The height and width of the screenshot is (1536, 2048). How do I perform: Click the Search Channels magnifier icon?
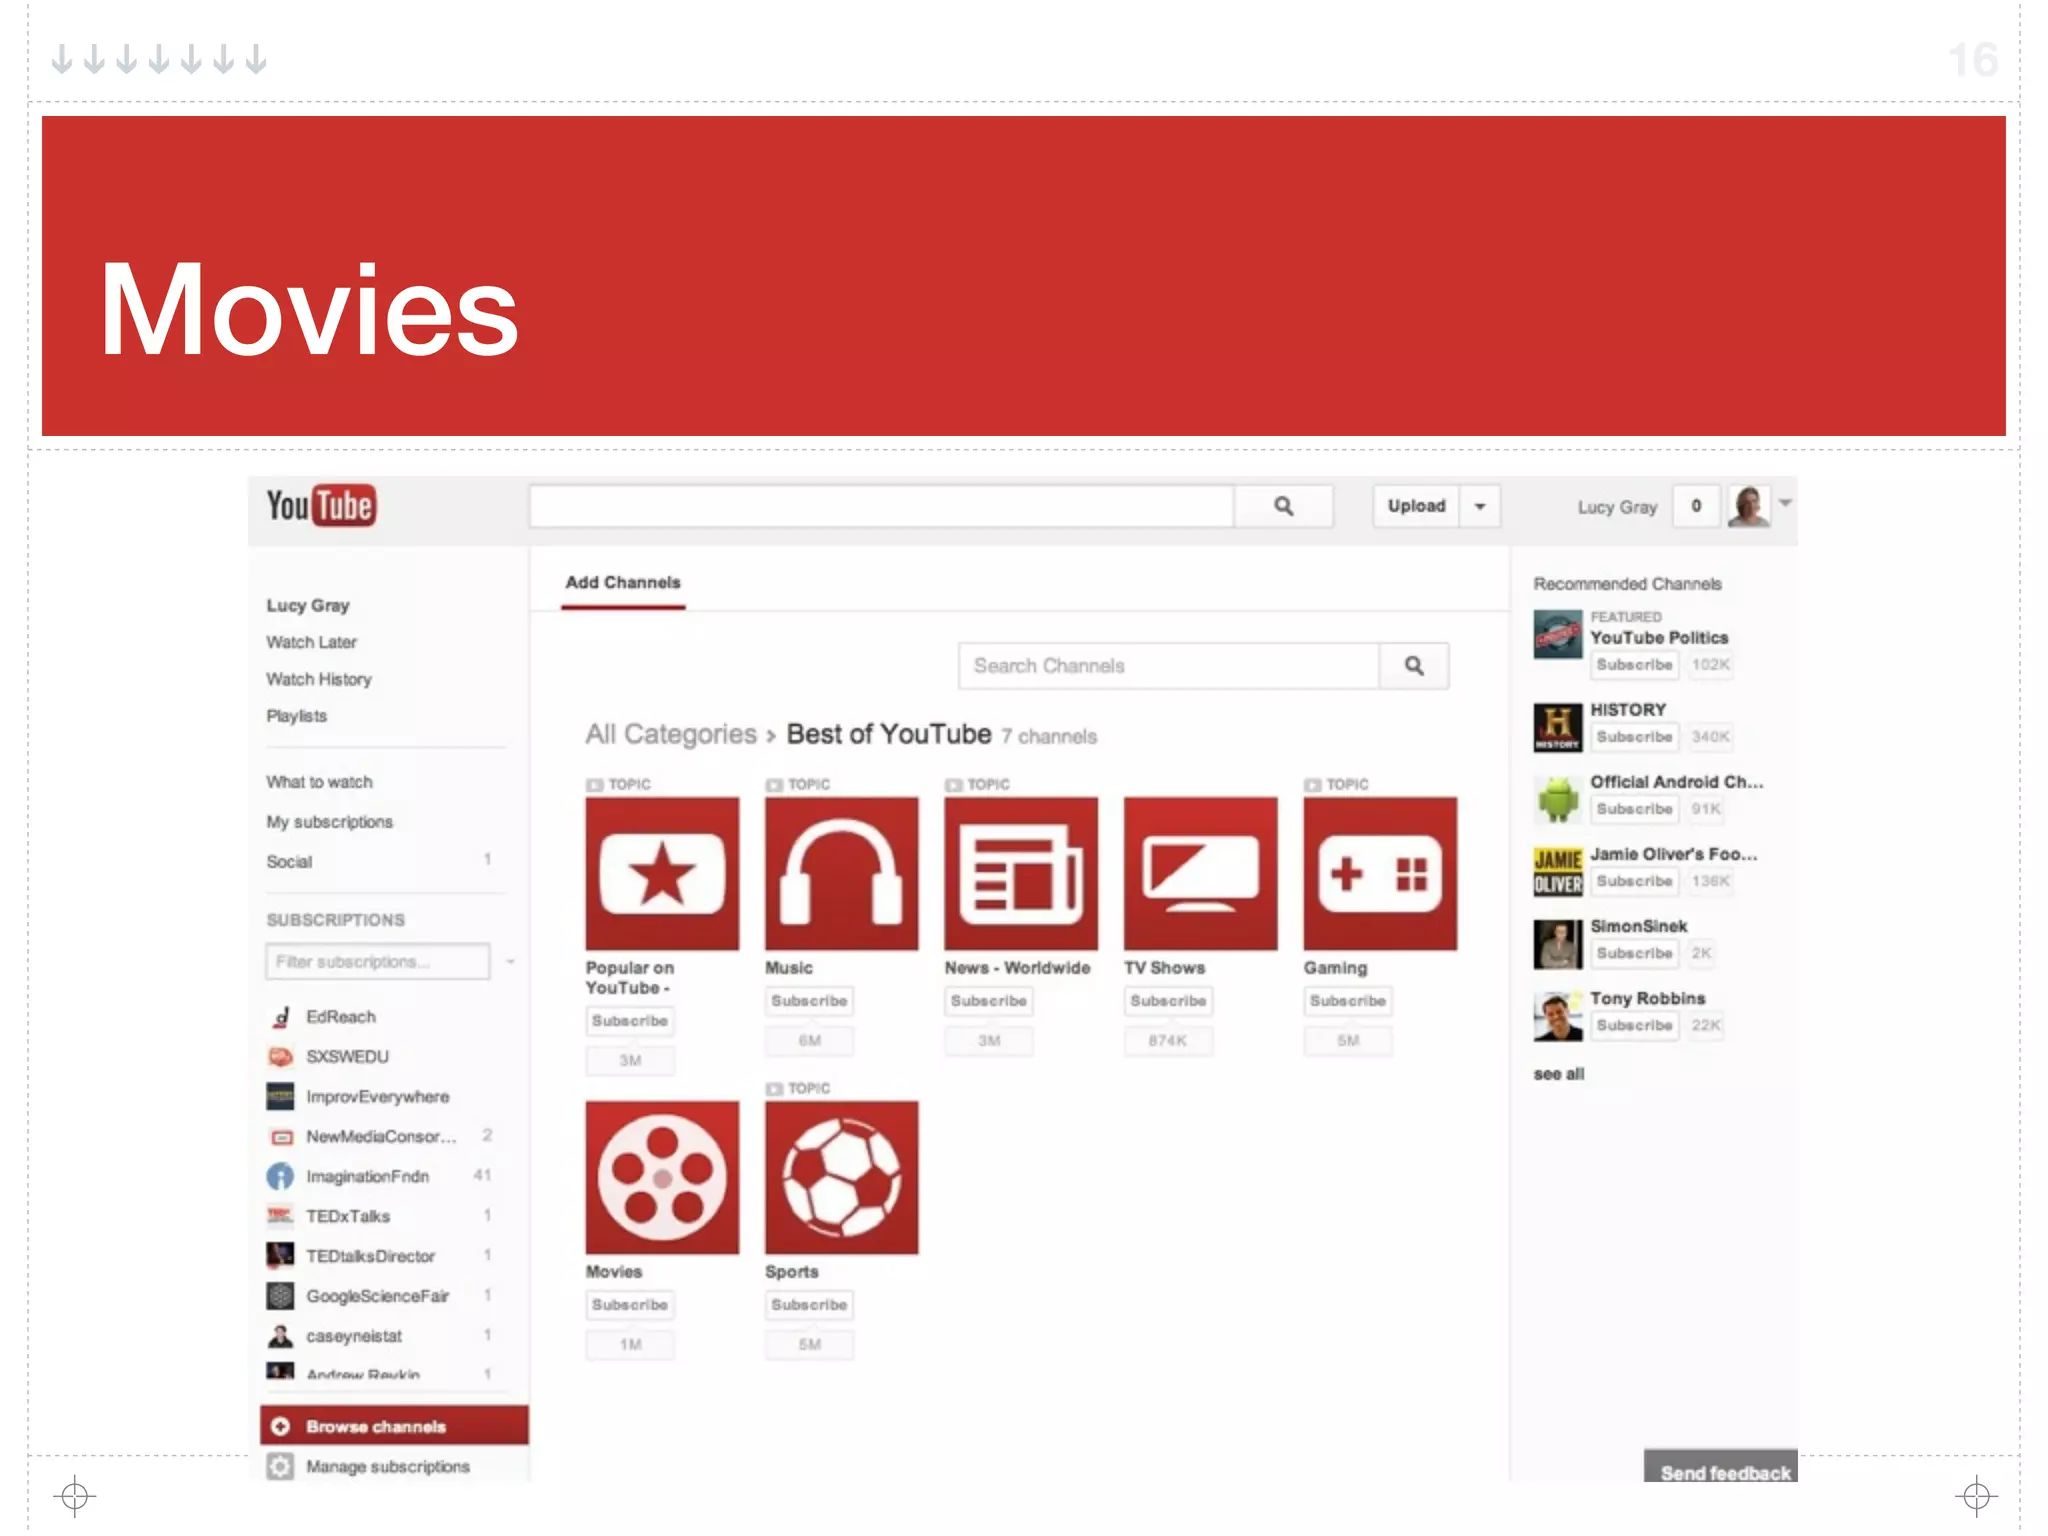(1414, 666)
